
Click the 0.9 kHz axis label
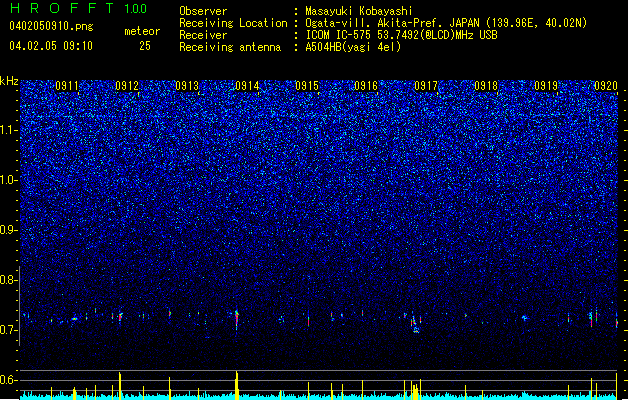9,230
